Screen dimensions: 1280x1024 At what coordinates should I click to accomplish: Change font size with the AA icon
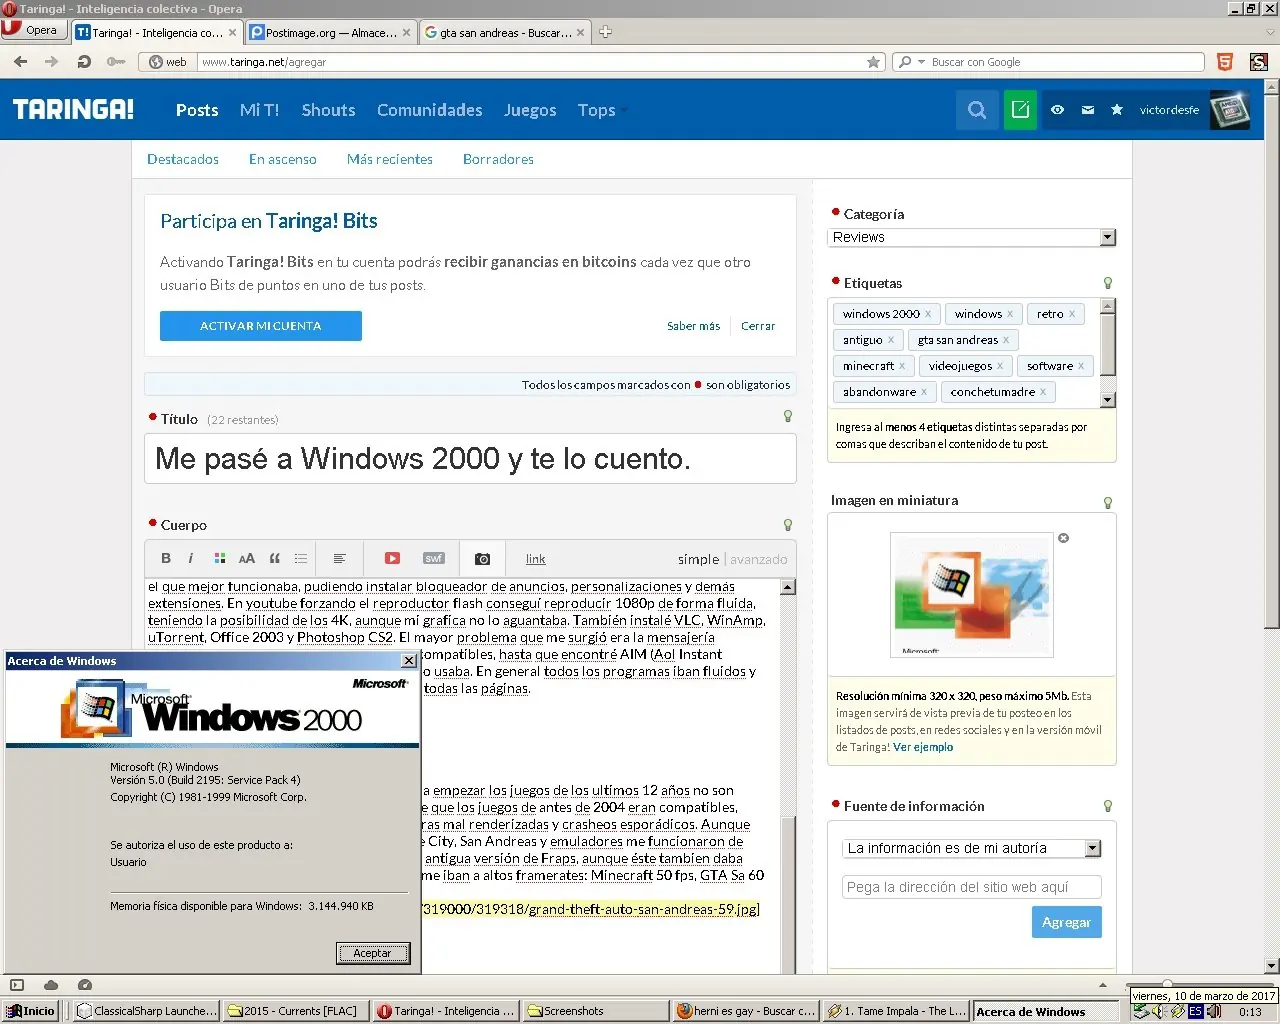(x=247, y=559)
